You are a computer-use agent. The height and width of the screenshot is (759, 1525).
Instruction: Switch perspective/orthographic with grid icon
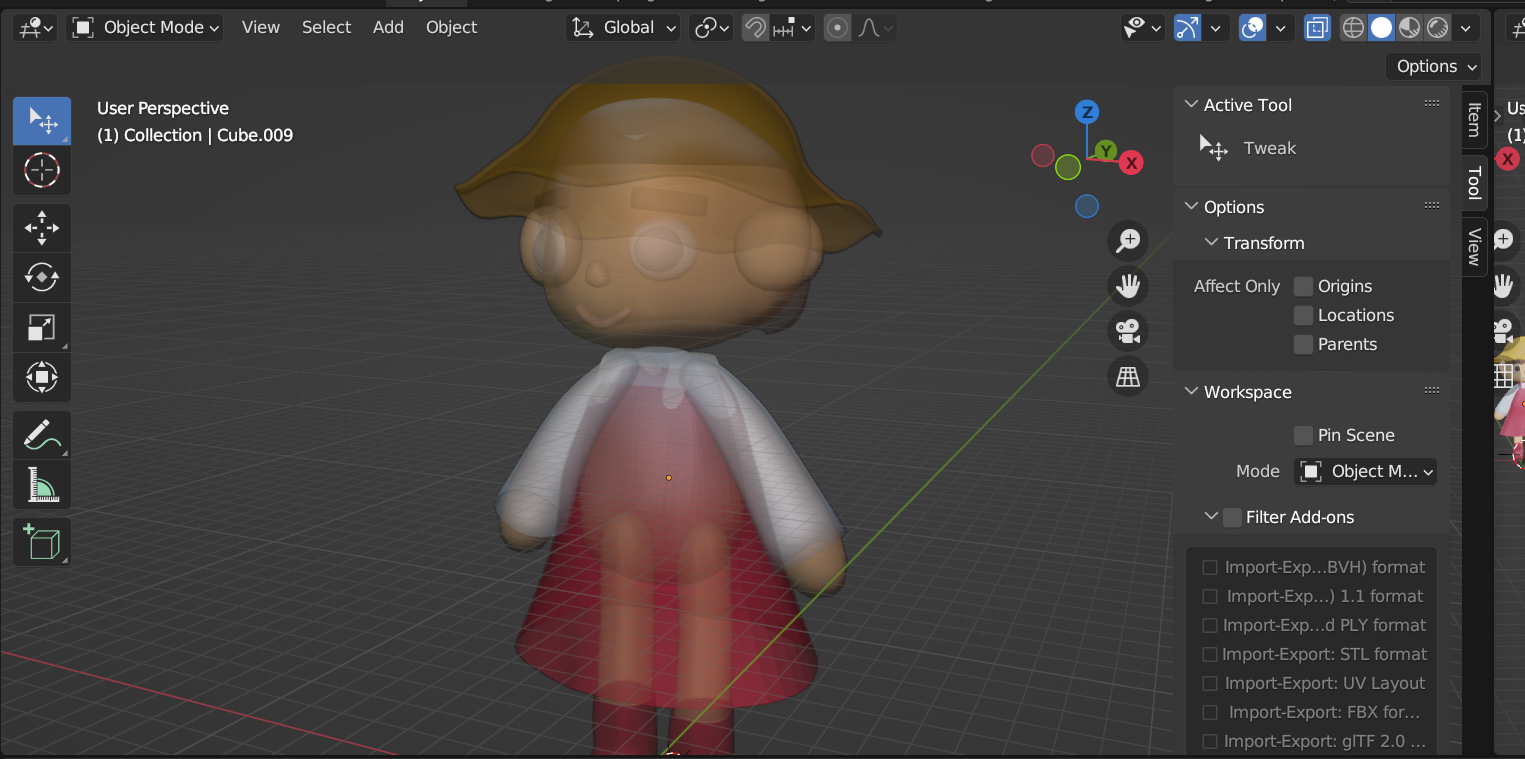[1128, 377]
